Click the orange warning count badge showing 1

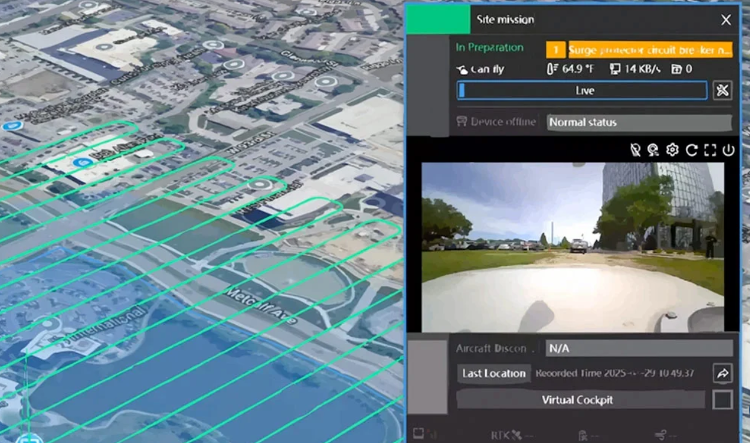pyautogui.click(x=555, y=48)
